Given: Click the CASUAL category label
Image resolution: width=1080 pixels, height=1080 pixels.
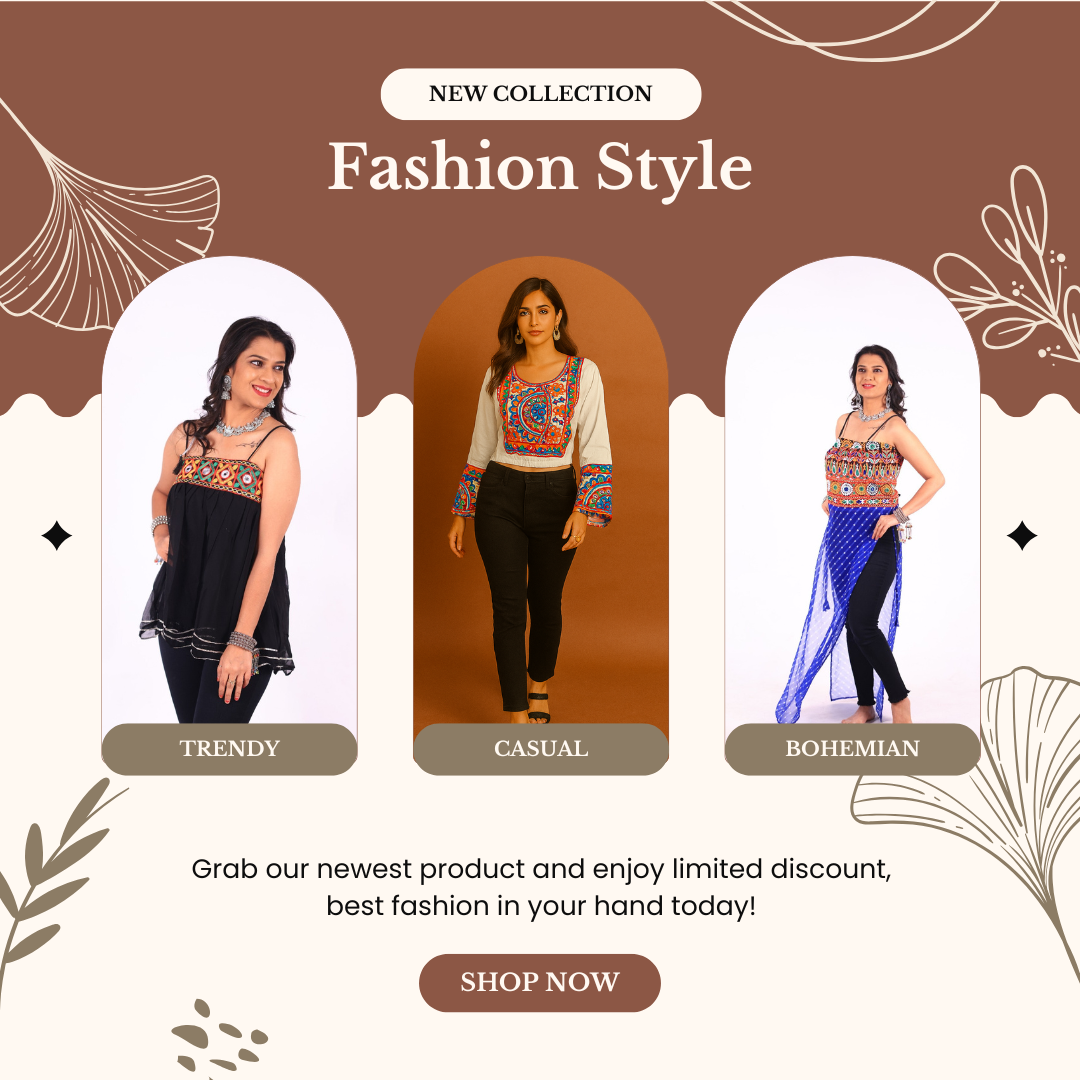Looking at the screenshot, I should (541, 749).
